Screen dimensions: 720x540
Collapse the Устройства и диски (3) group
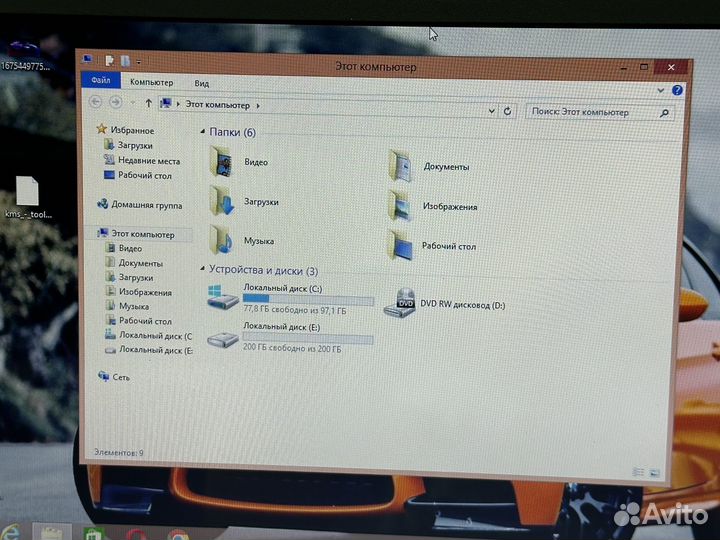pyautogui.click(x=202, y=268)
